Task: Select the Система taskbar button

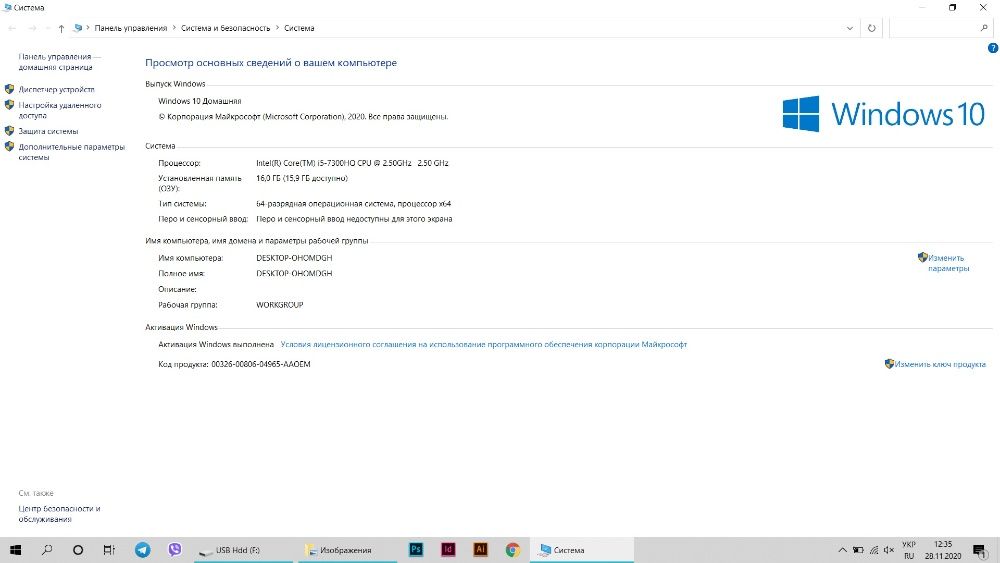Action: click(x=582, y=550)
